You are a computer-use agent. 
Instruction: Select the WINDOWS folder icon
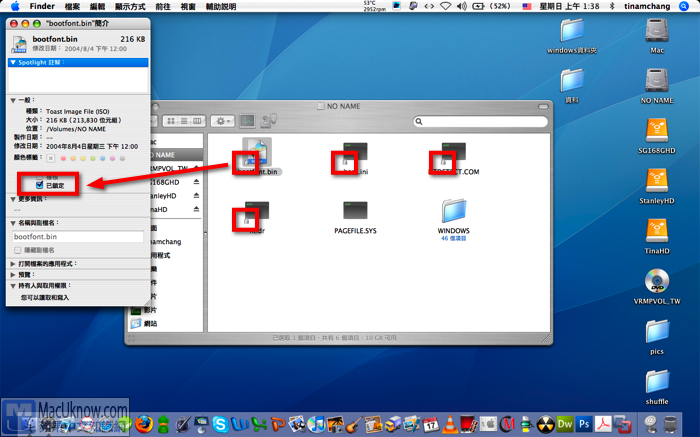[454, 210]
